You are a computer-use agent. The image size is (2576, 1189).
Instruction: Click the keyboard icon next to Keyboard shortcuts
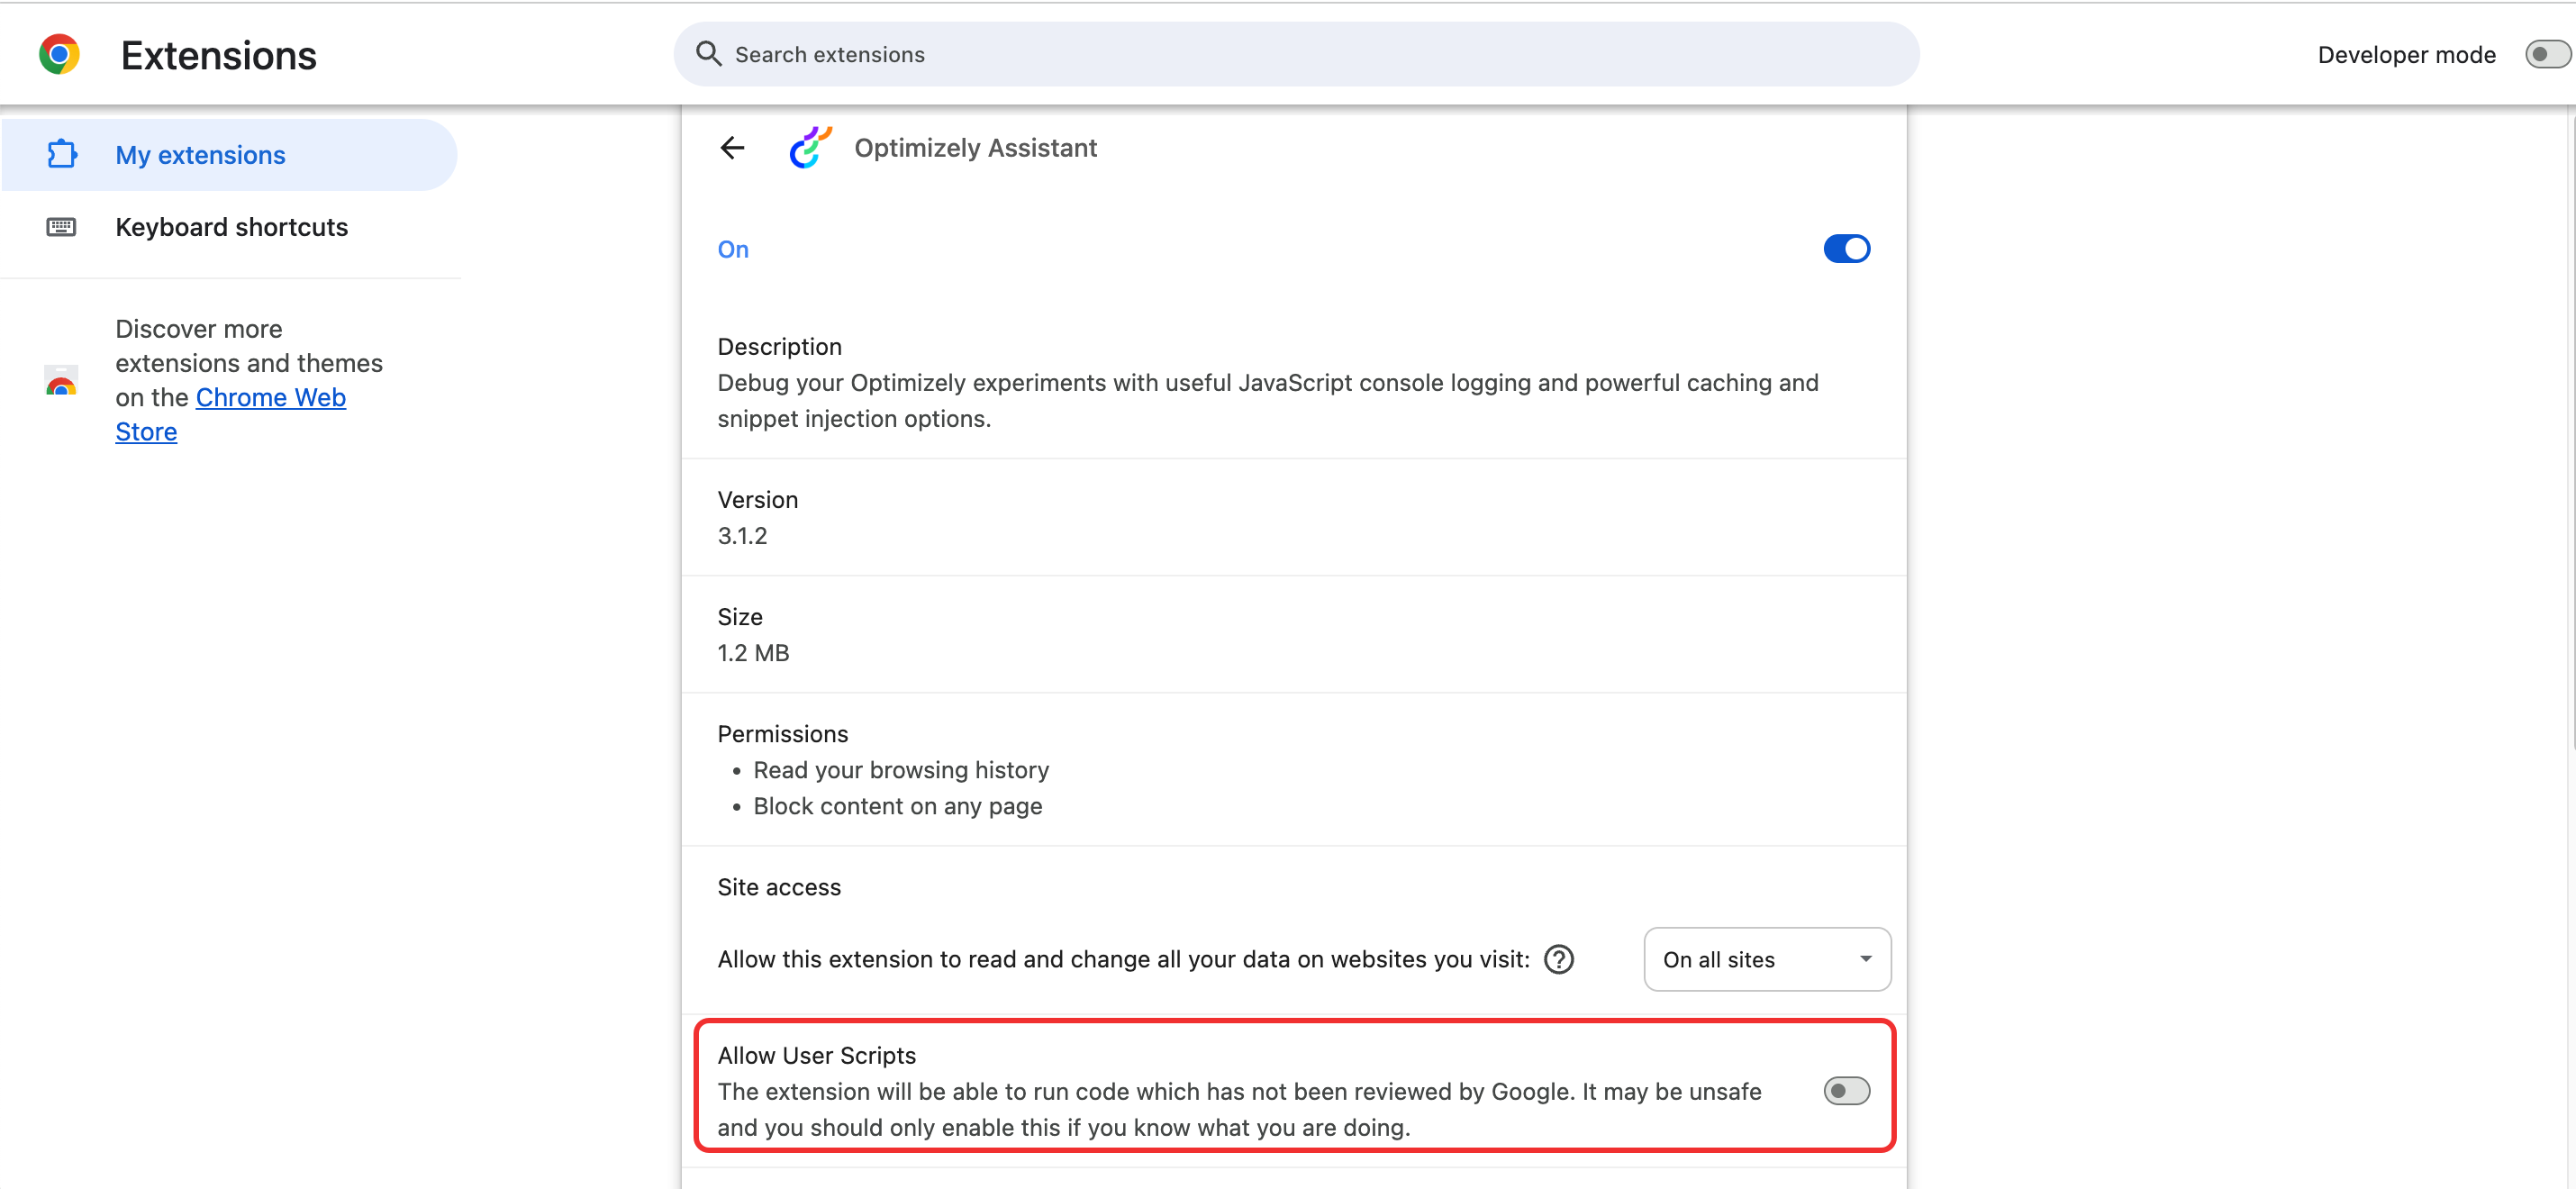(x=62, y=227)
